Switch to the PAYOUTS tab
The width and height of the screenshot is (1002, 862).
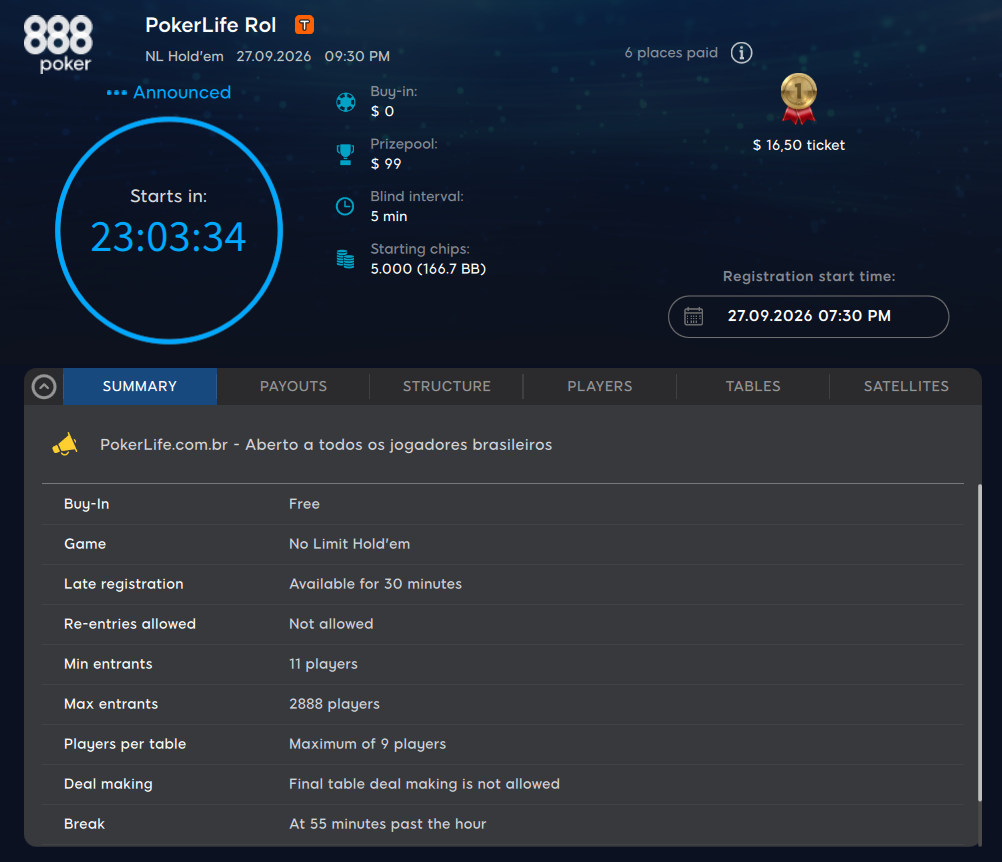pos(293,387)
